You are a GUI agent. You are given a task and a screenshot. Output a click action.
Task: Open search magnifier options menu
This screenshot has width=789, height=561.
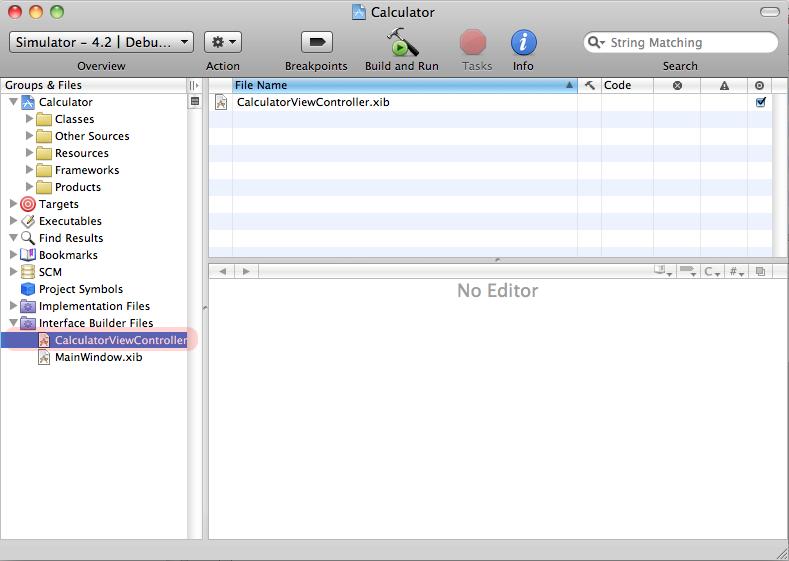point(596,43)
